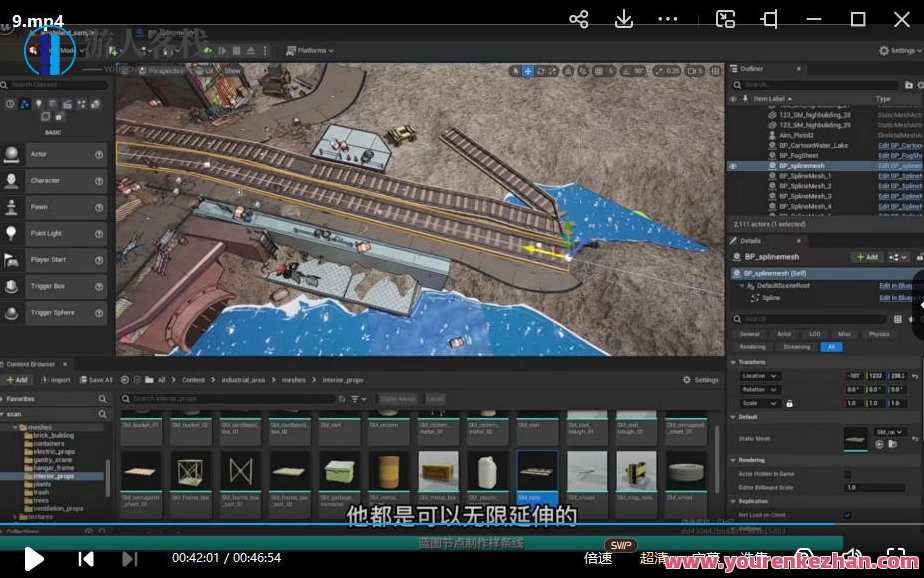924x578 pixels.
Task: Select the Point Light actor icon
Action: coord(12,233)
